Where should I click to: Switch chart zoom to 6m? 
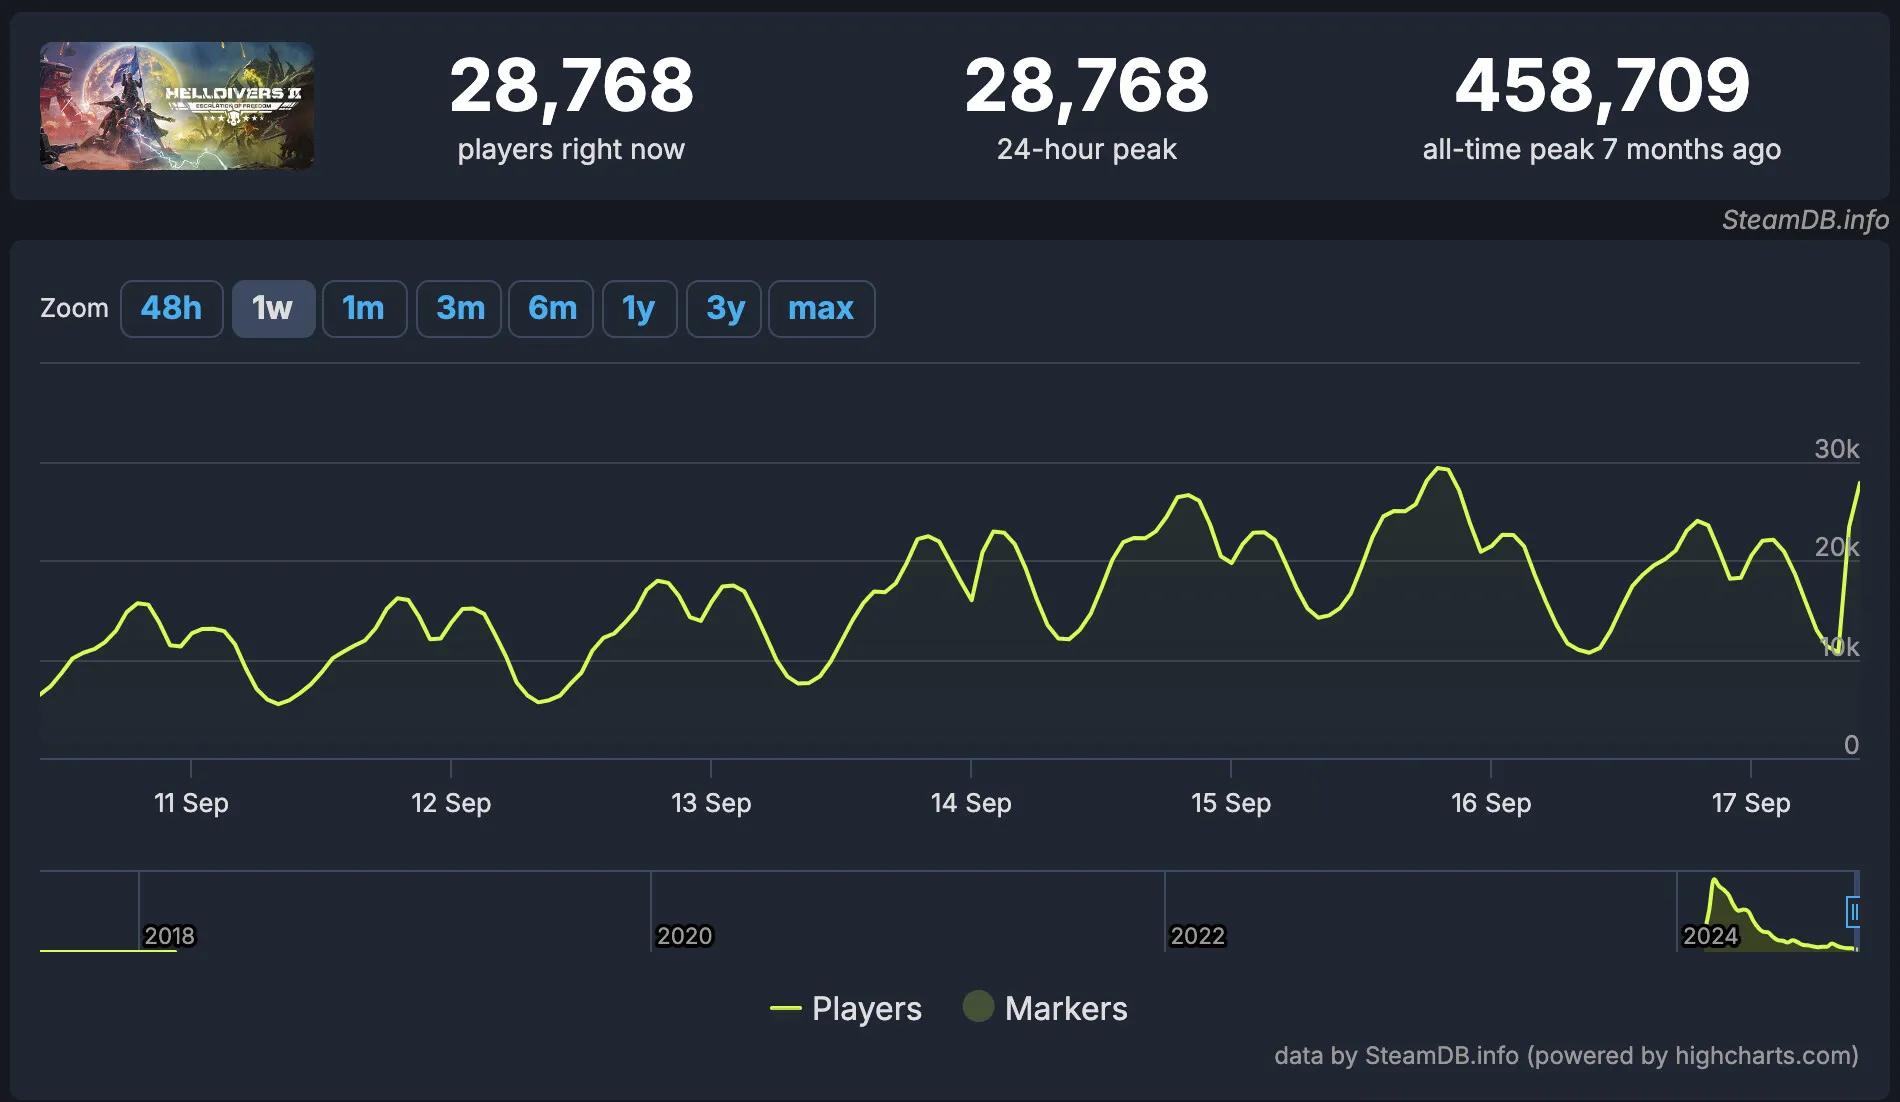(551, 308)
